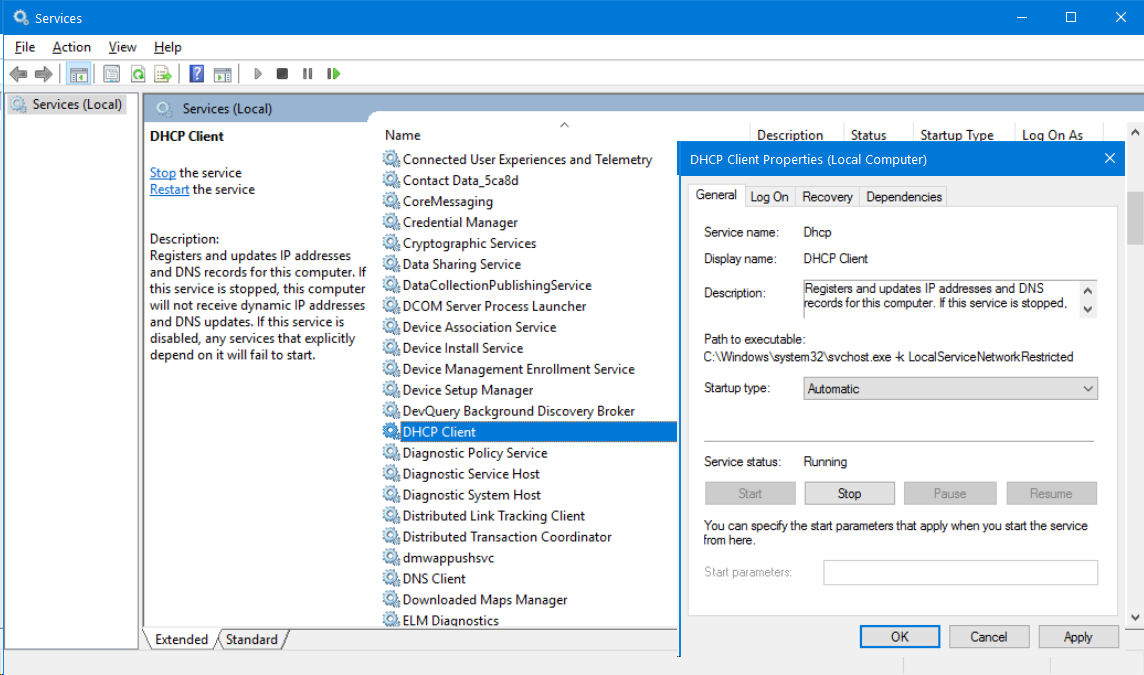Select Diagnostic System Host row
Viewport: 1144px width, 675px height.
471,495
